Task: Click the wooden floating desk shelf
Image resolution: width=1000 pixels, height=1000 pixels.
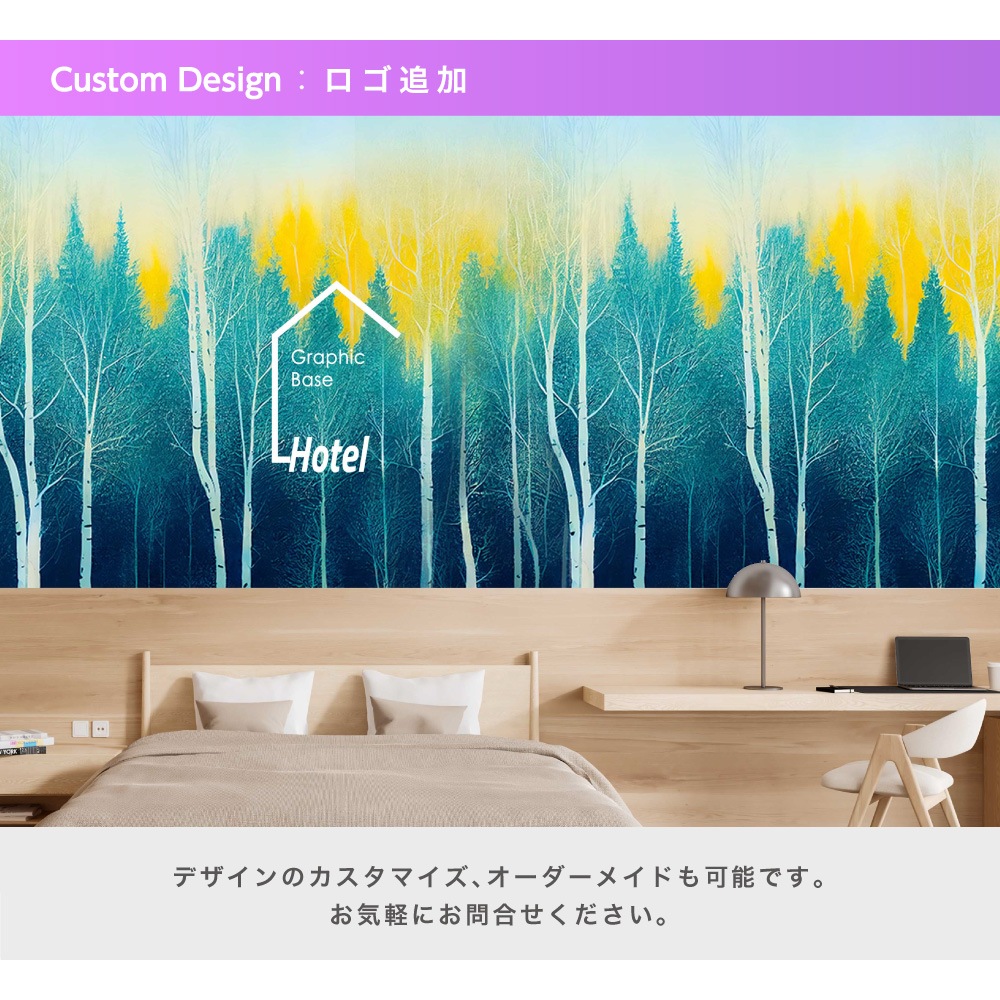Action: pos(788,700)
